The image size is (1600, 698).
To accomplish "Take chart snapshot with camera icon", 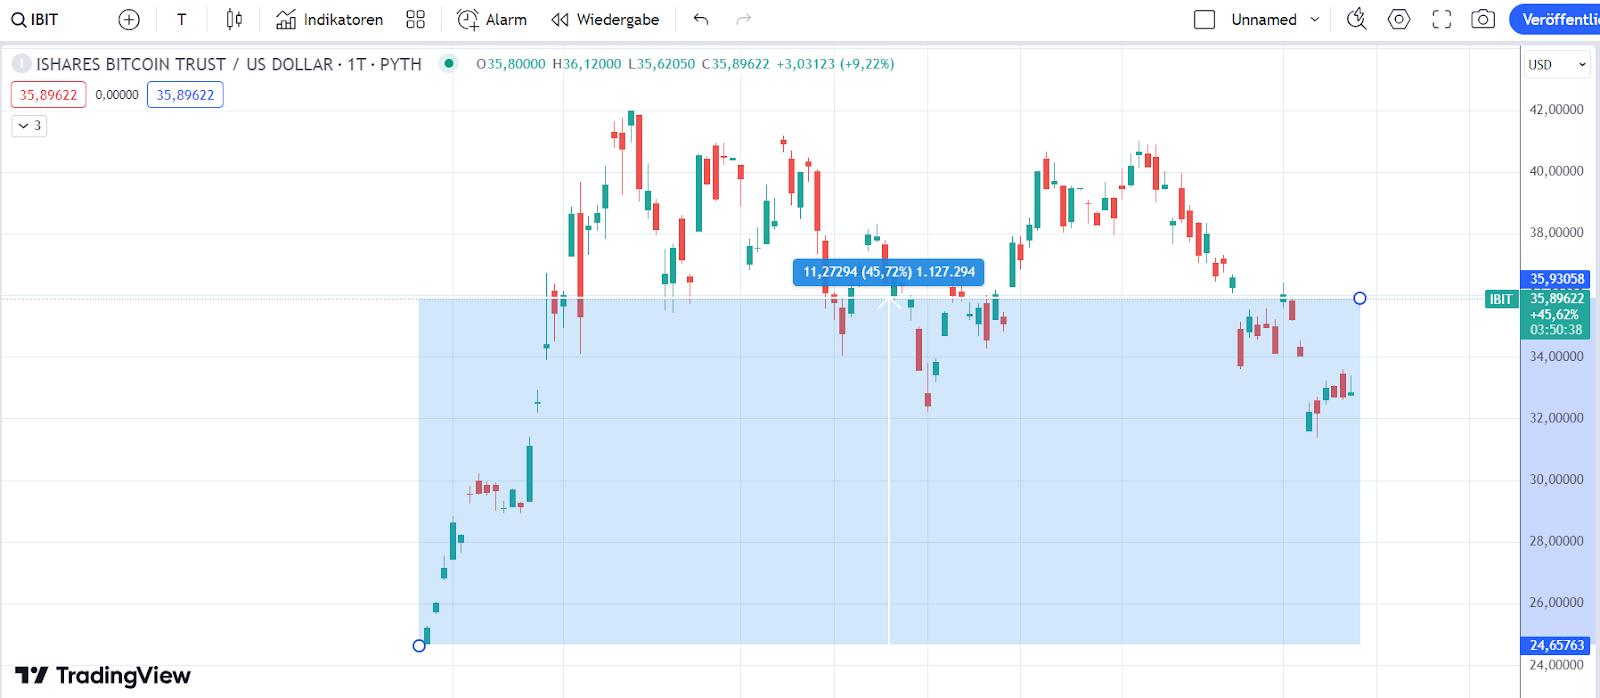I will tap(1484, 19).
